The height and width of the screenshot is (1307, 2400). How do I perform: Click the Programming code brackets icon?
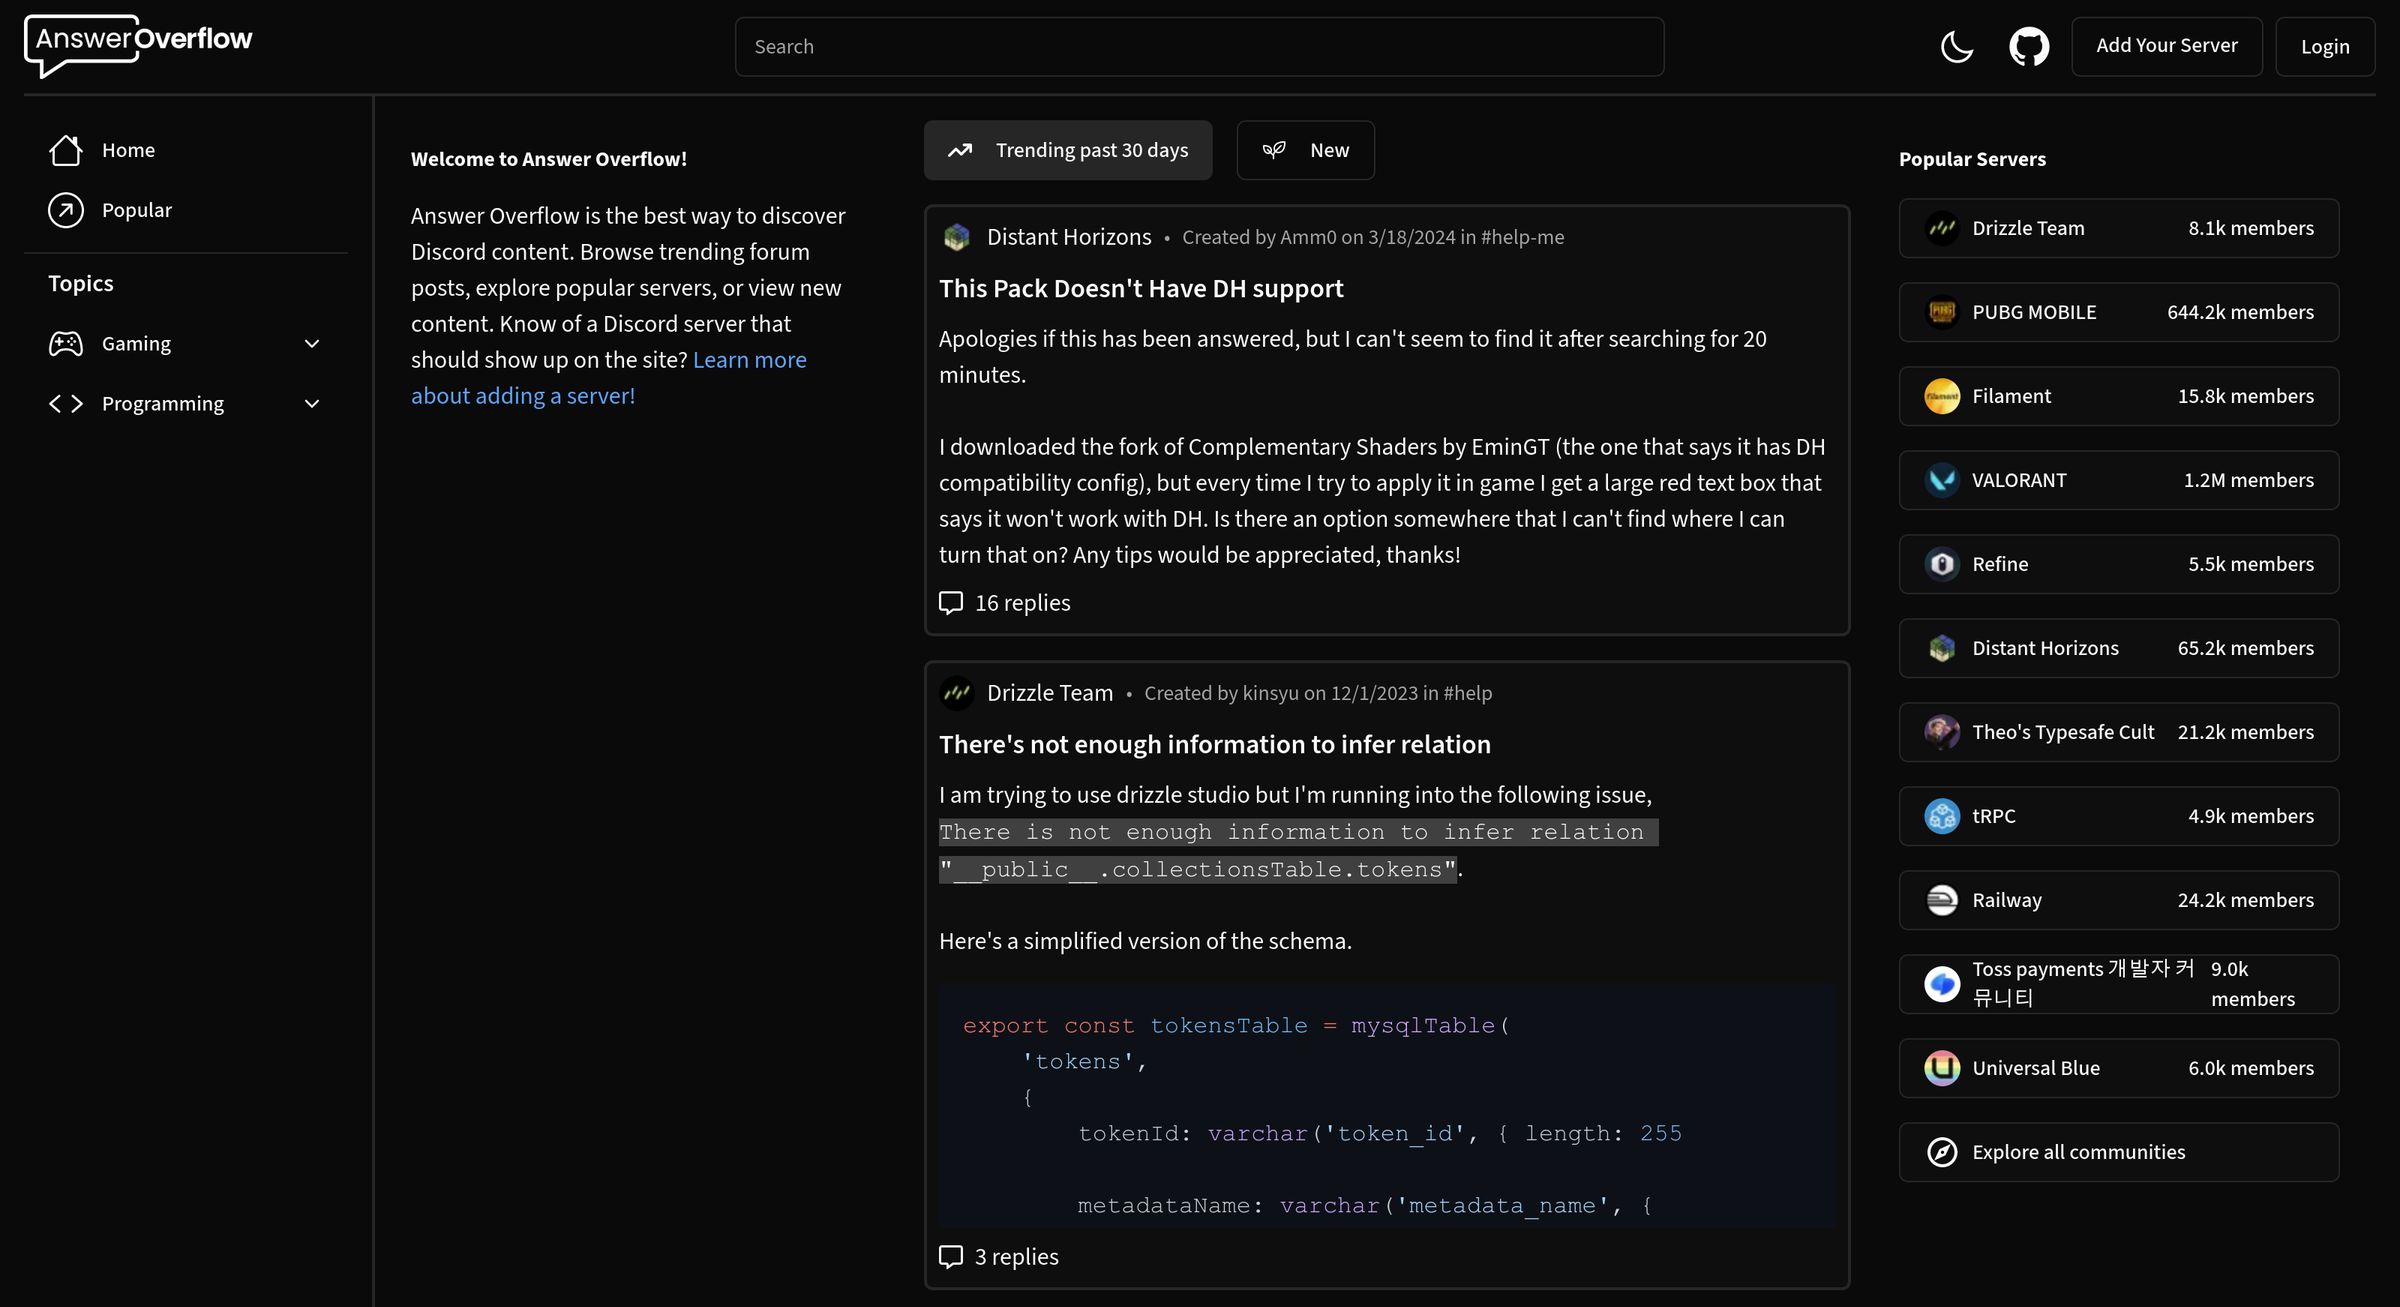tap(65, 403)
